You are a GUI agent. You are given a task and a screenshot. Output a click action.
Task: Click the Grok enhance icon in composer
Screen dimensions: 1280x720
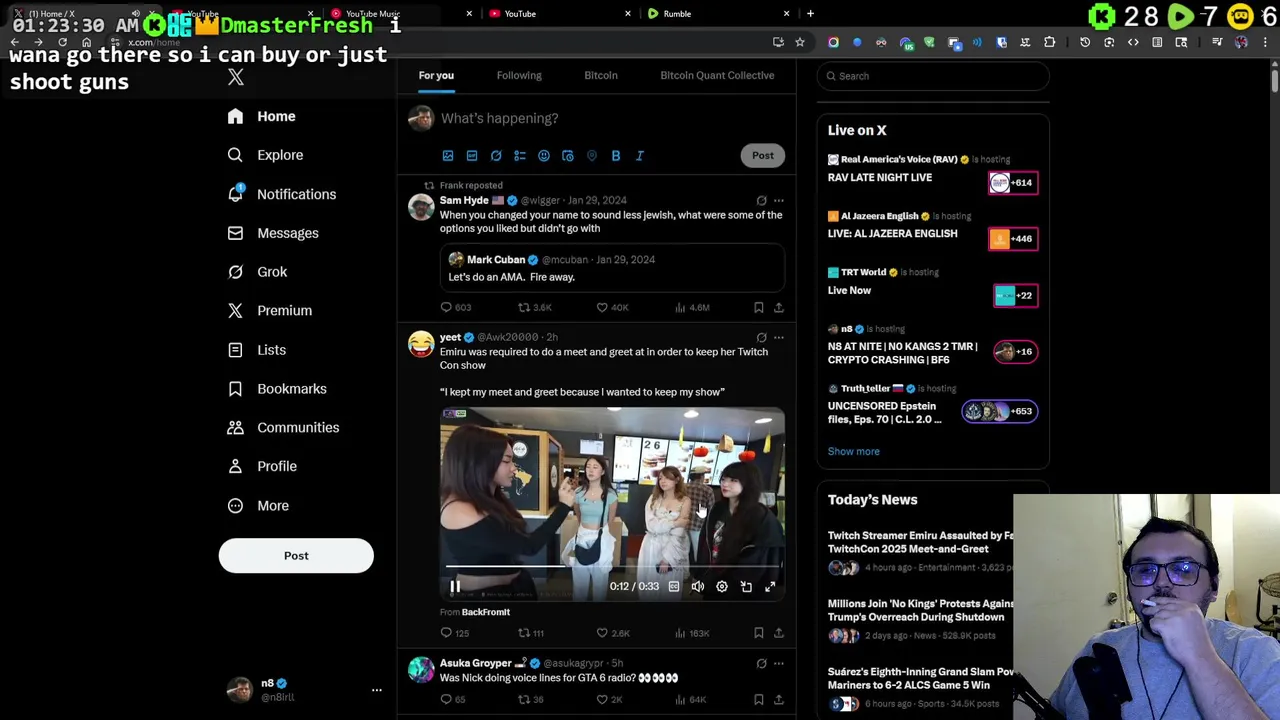(496, 156)
